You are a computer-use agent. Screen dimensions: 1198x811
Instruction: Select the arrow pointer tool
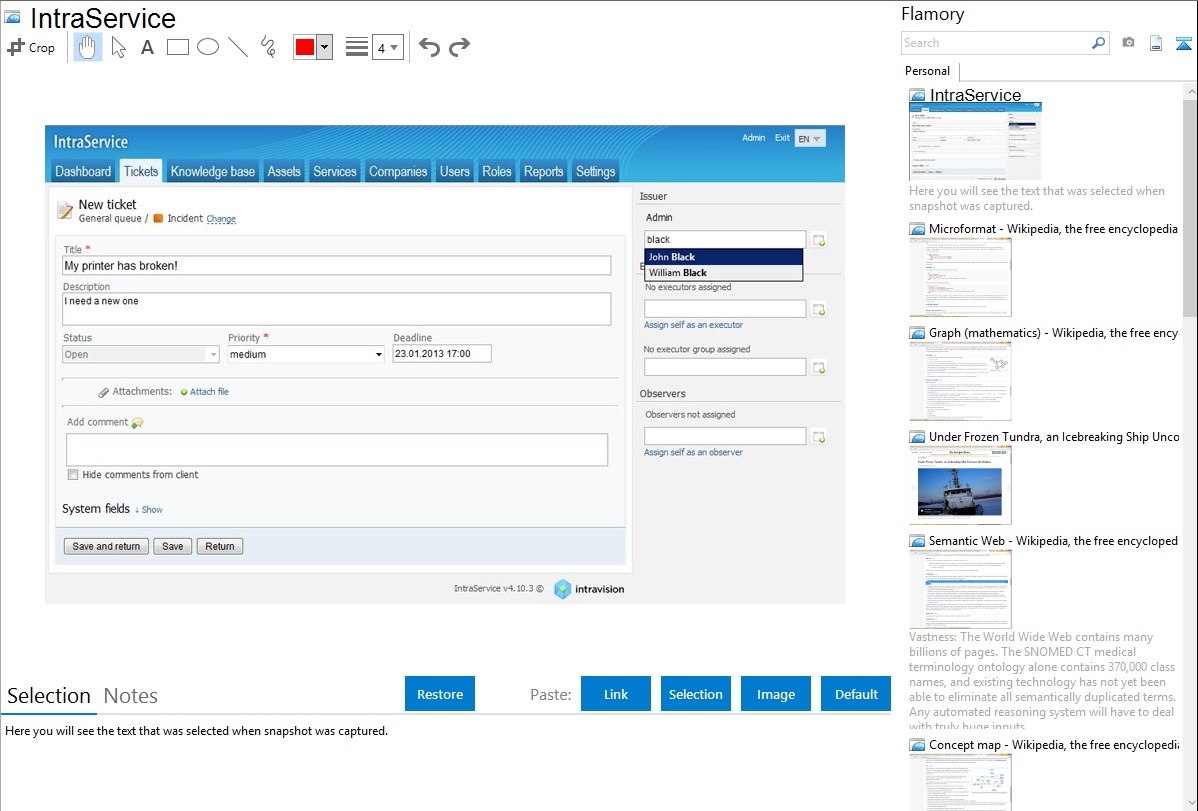click(118, 47)
